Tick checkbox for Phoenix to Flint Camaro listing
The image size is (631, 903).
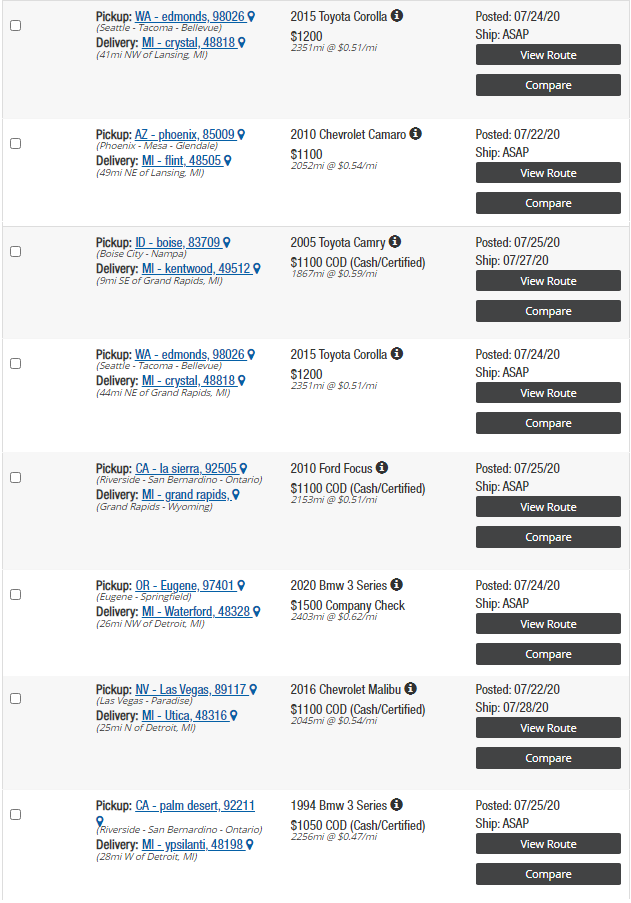point(16,143)
